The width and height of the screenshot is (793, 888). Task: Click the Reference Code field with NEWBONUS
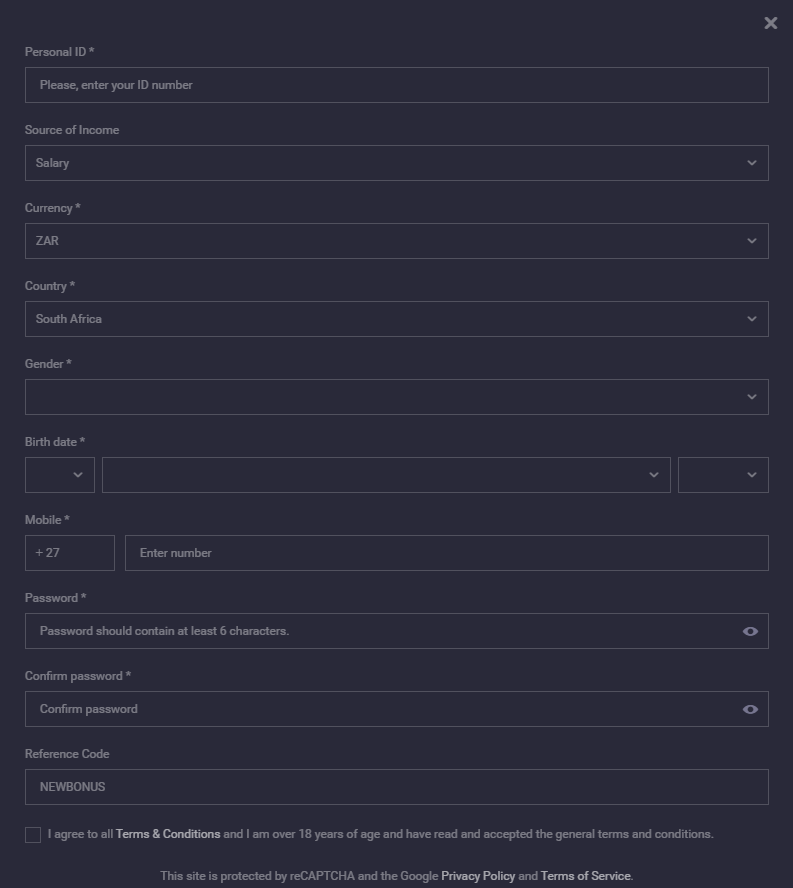click(396, 787)
